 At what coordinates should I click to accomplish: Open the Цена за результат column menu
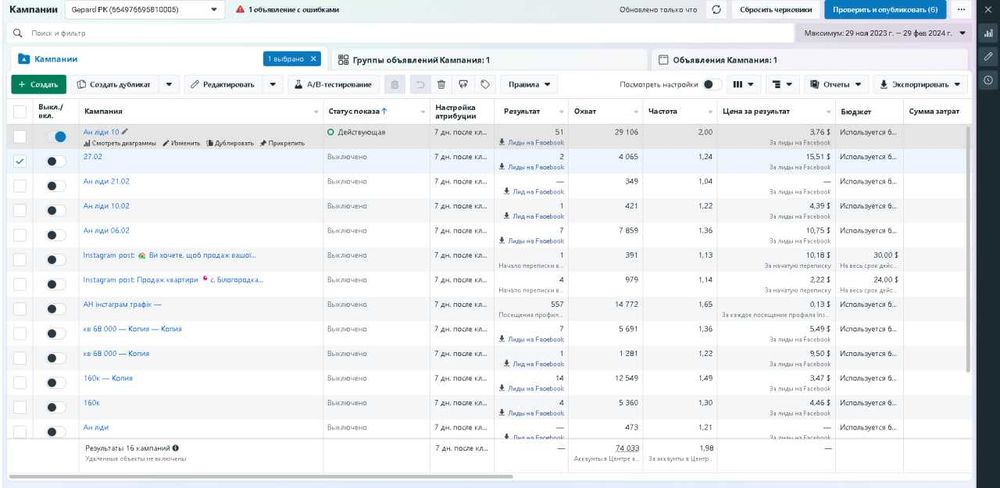coord(828,112)
